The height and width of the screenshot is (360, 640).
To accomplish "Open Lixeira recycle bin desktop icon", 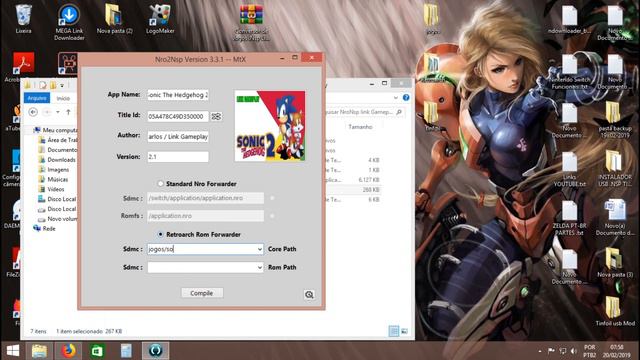I will tap(23, 19).
